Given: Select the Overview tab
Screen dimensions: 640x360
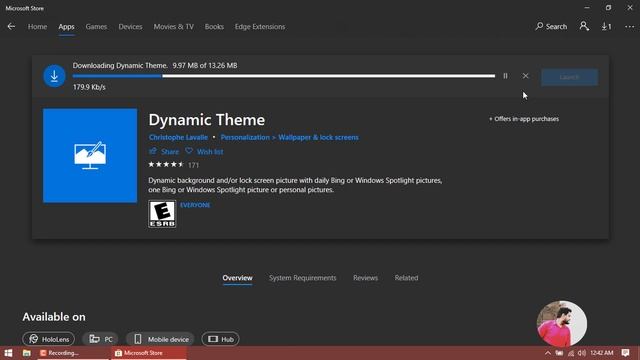Looking at the screenshot, I should pos(238,278).
